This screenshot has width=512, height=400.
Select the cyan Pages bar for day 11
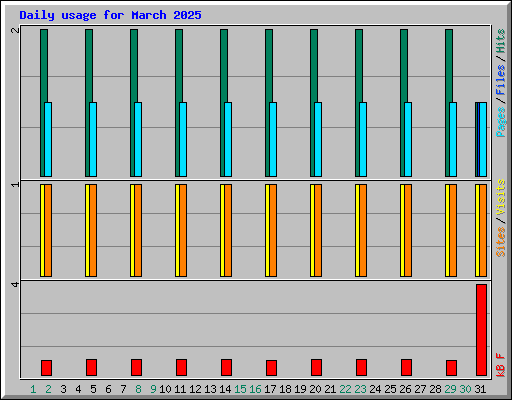click(x=183, y=139)
